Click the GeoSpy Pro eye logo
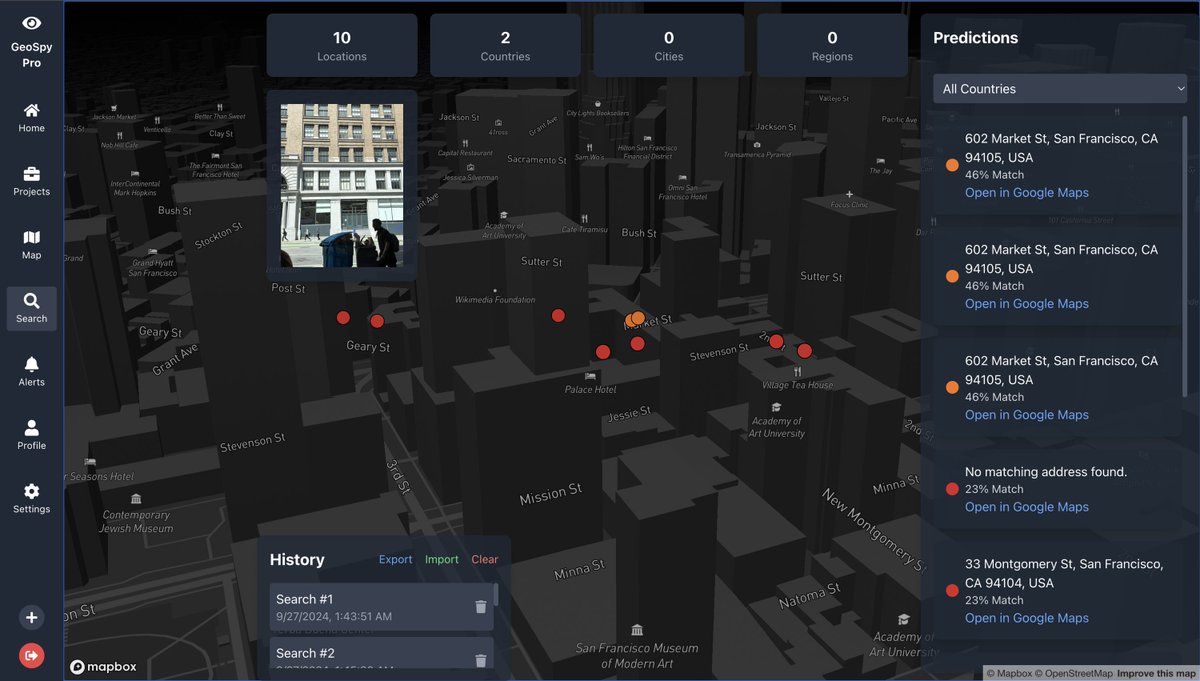1200x681 pixels. (x=32, y=23)
